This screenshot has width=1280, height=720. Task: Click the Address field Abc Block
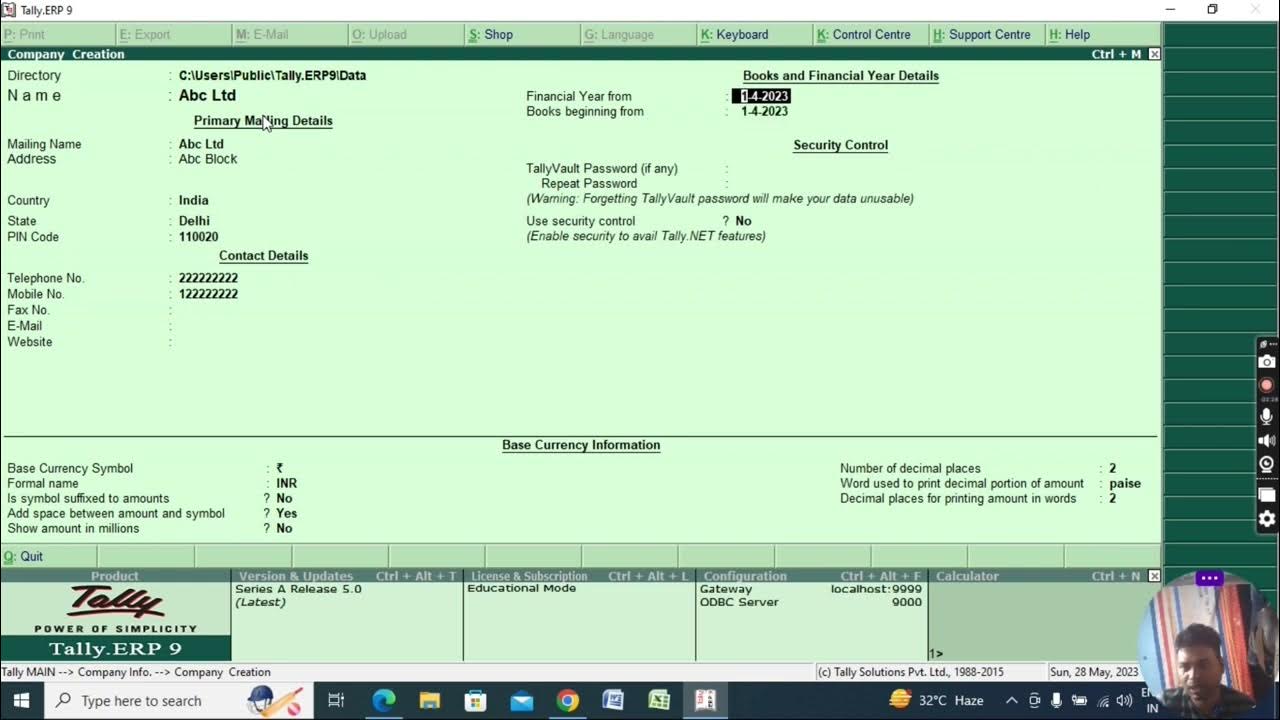click(208, 159)
